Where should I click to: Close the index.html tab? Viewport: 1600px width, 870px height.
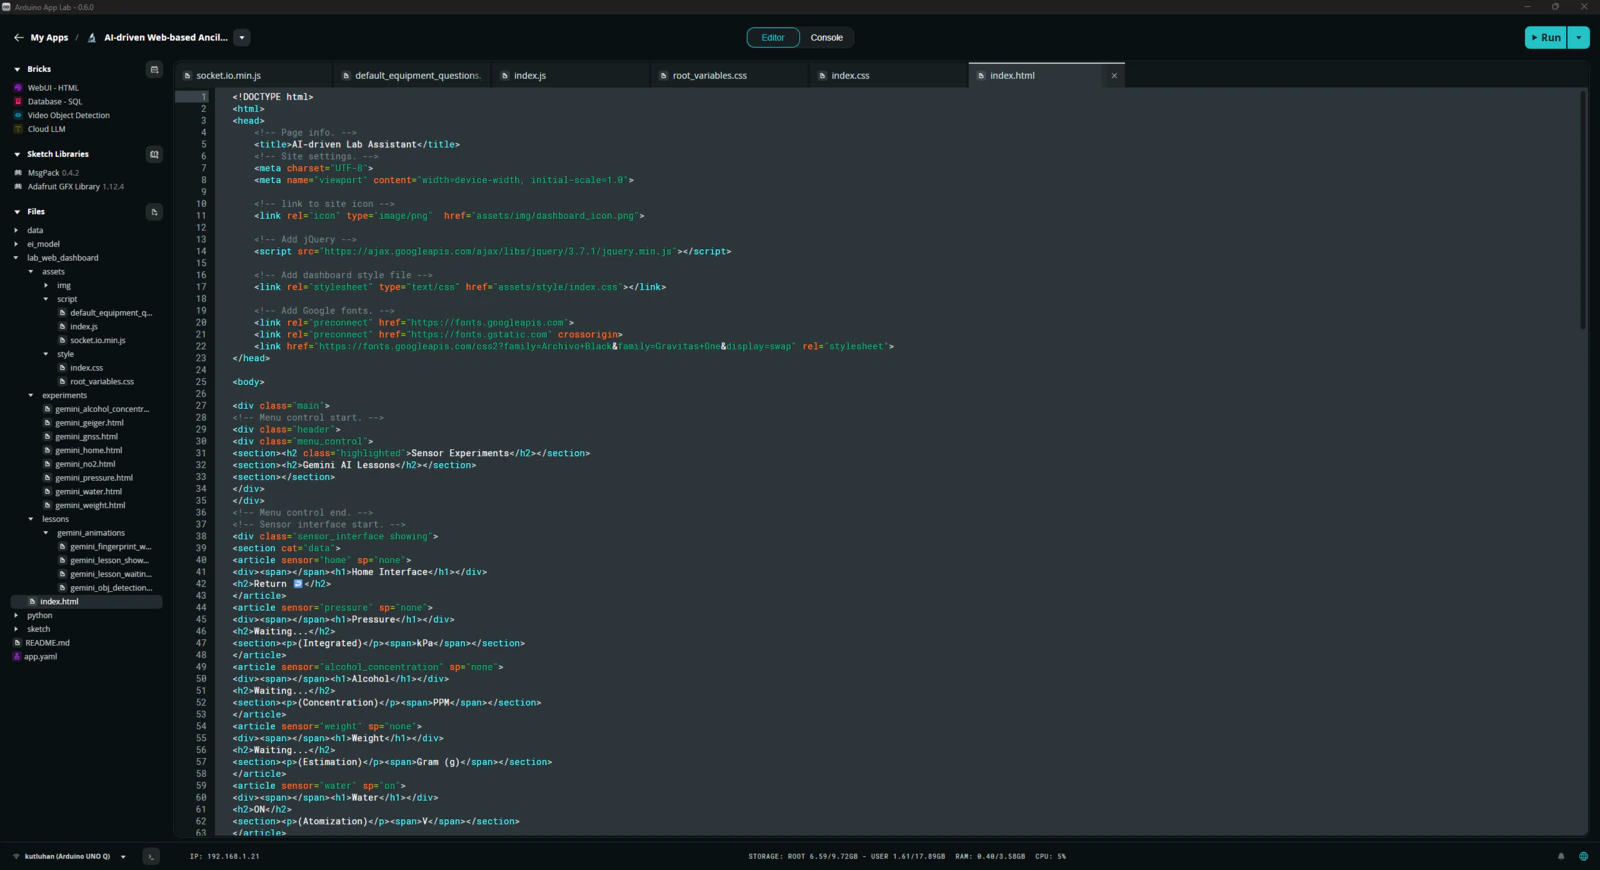tap(1114, 76)
